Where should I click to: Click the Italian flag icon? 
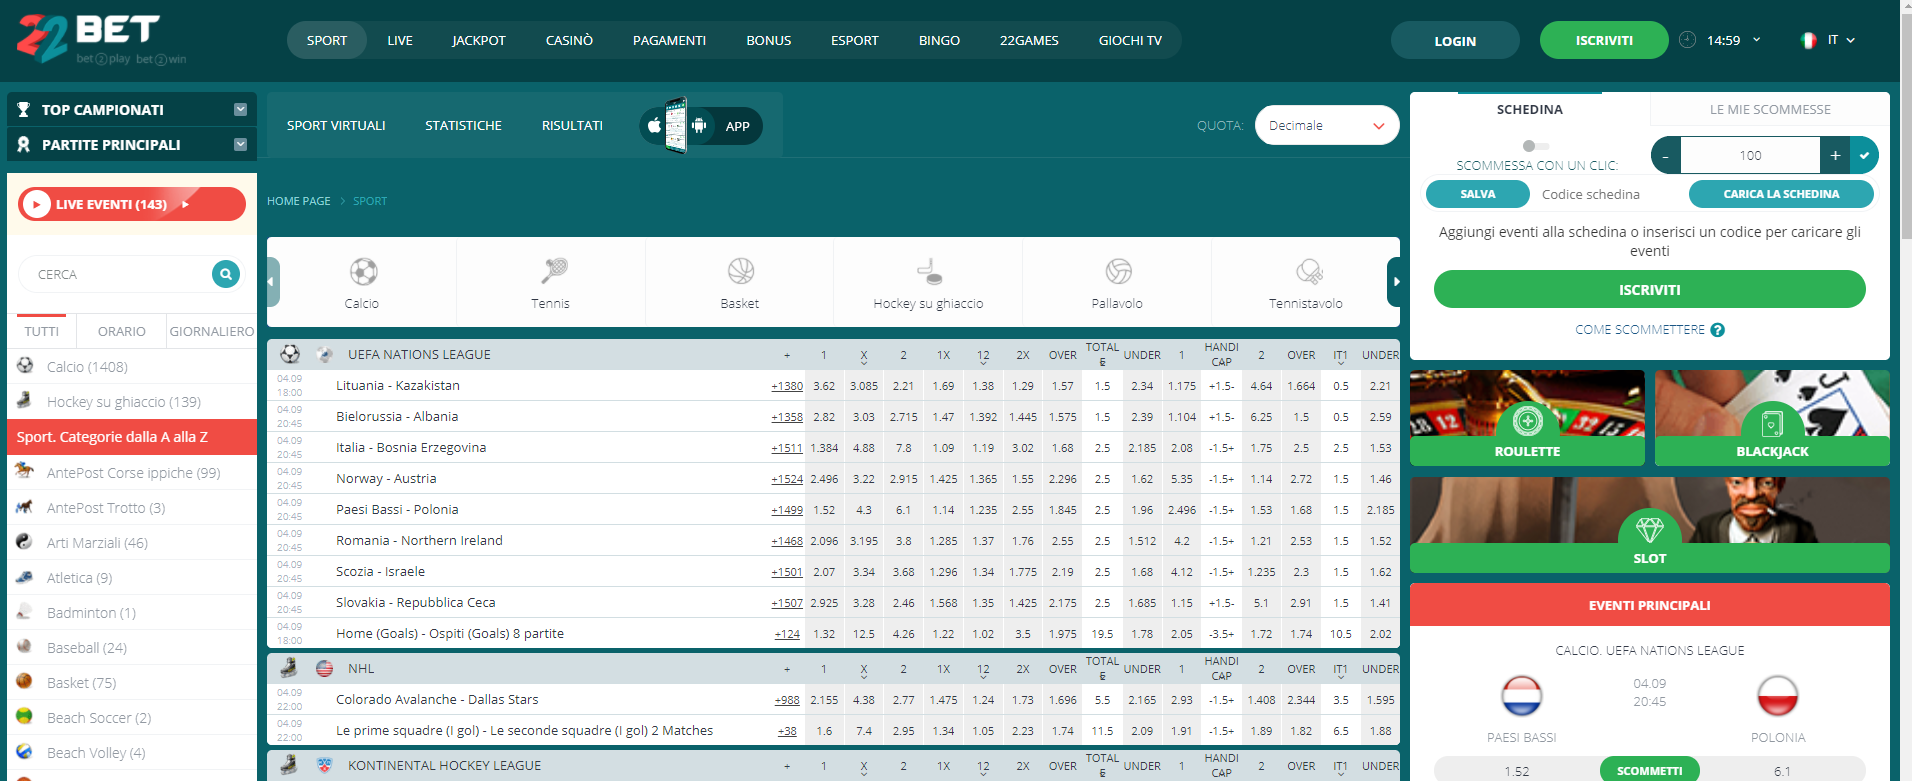point(1808,40)
